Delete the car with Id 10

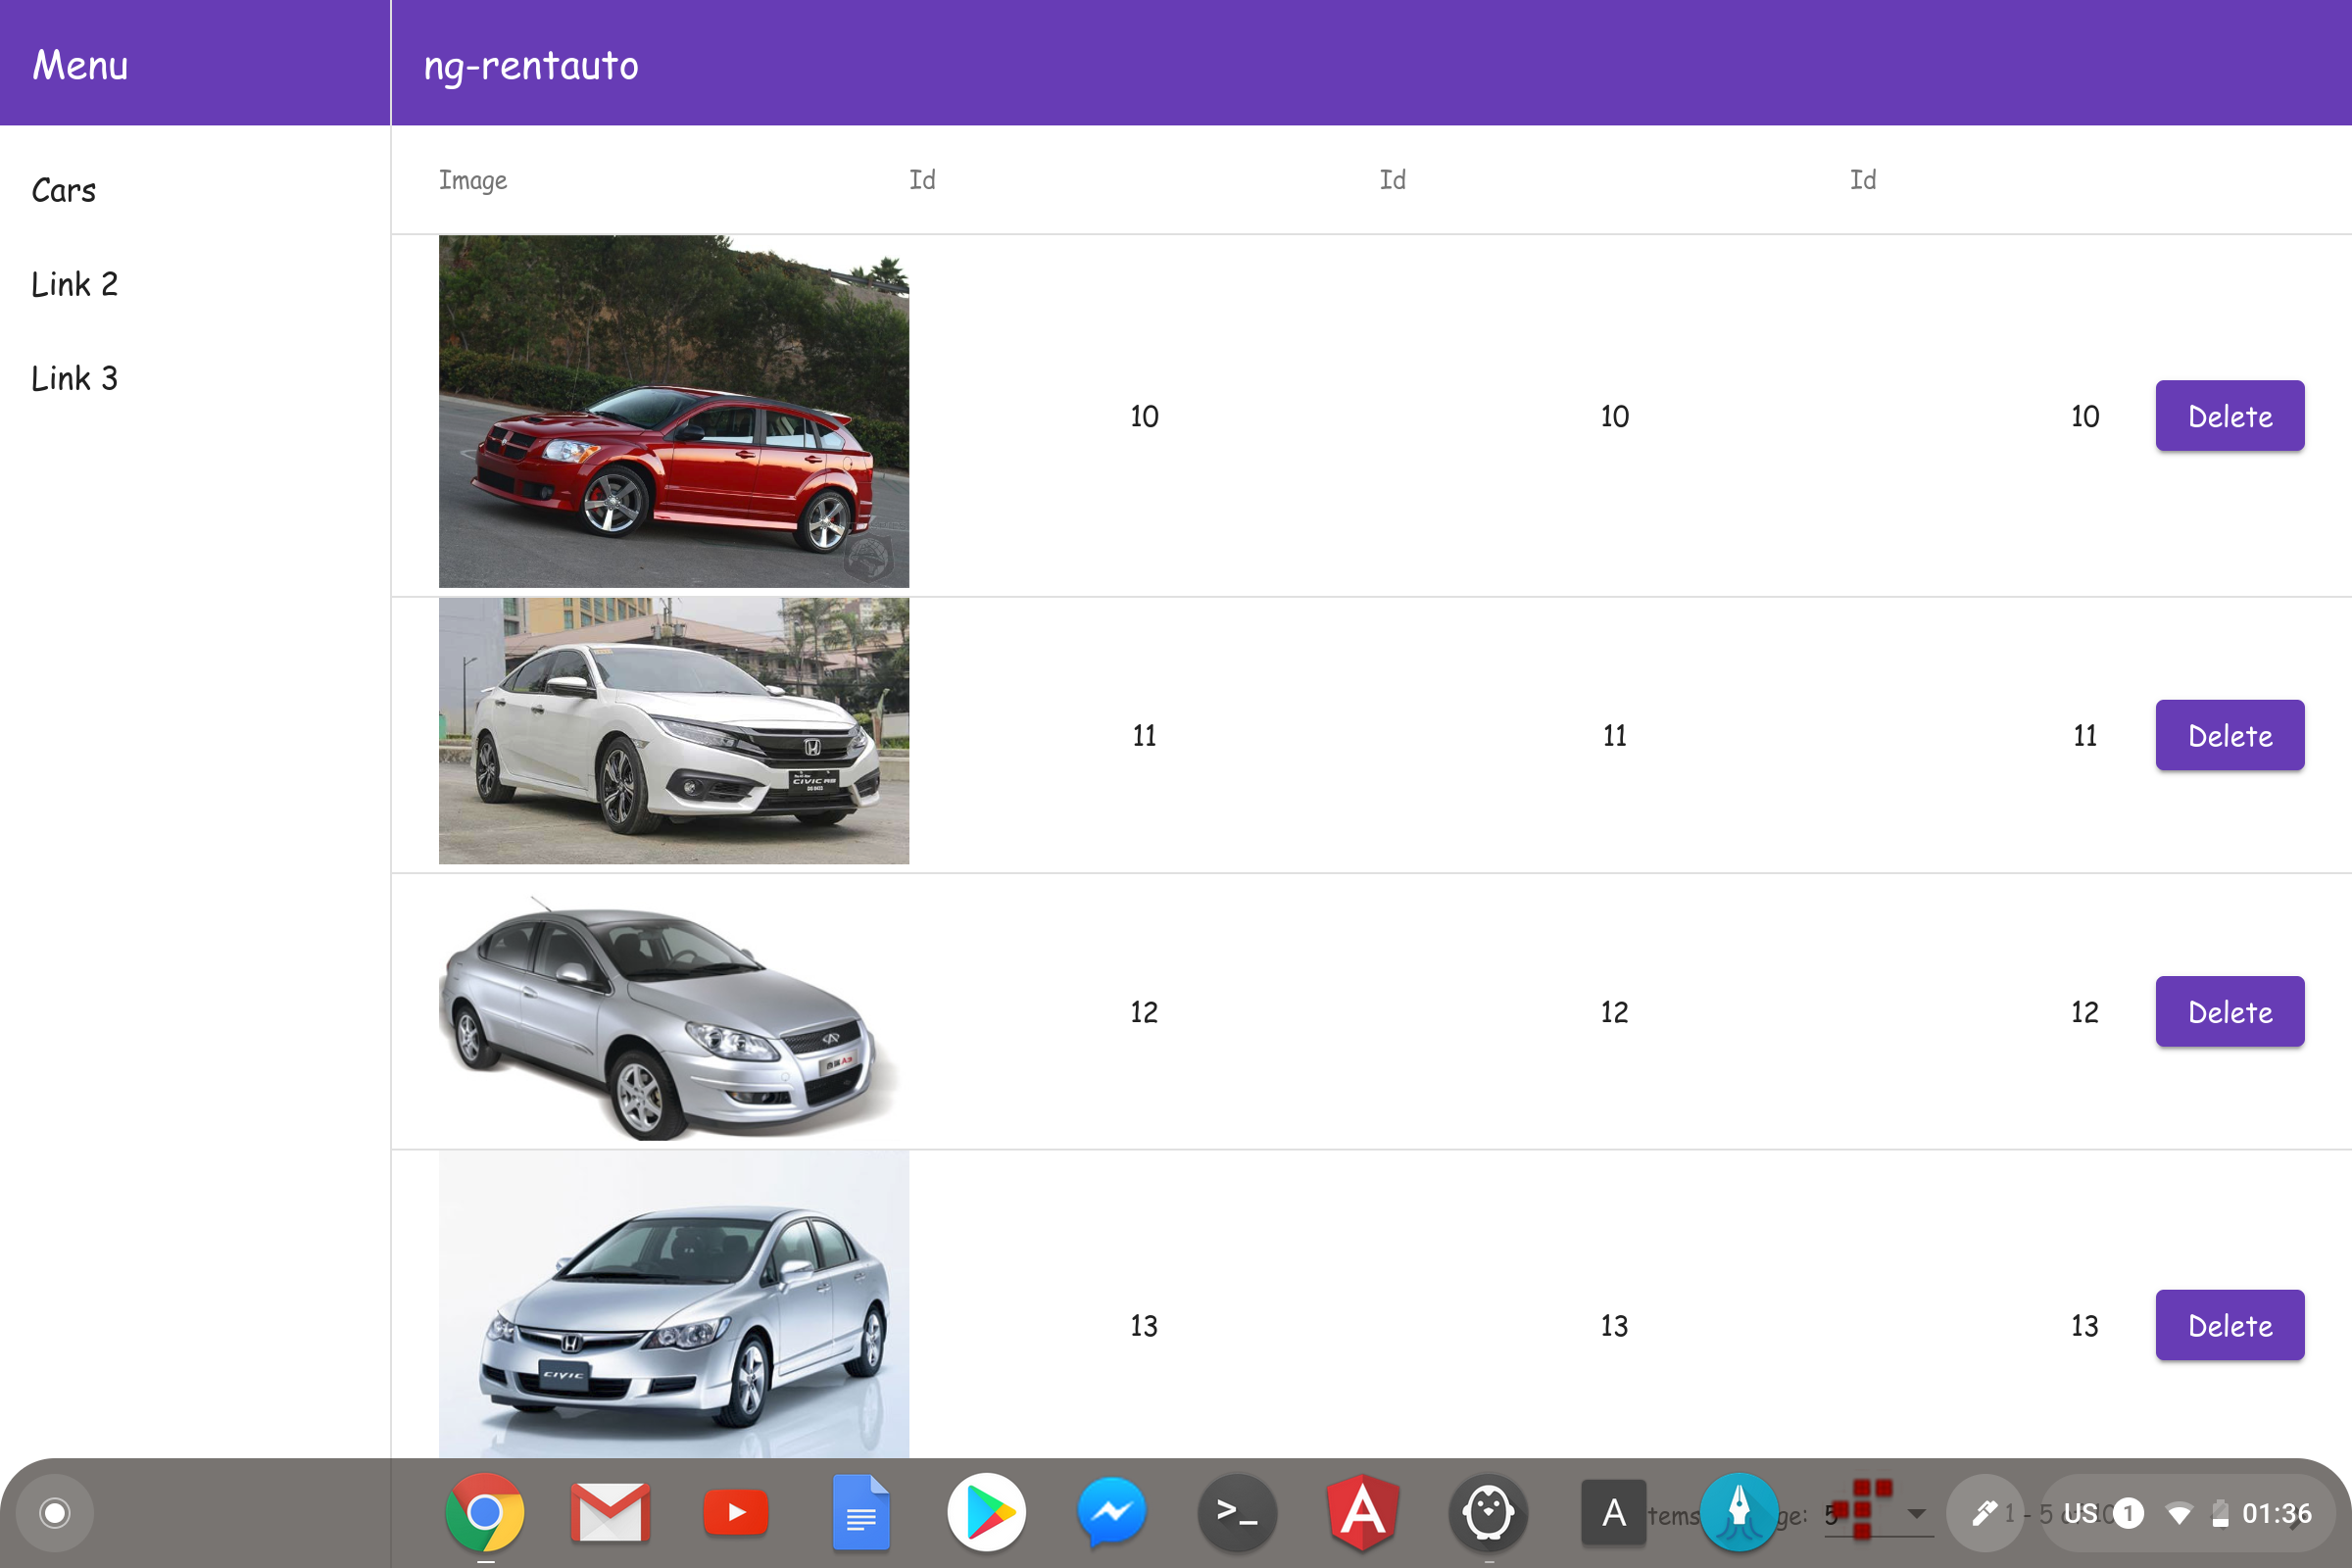coord(2229,416)
